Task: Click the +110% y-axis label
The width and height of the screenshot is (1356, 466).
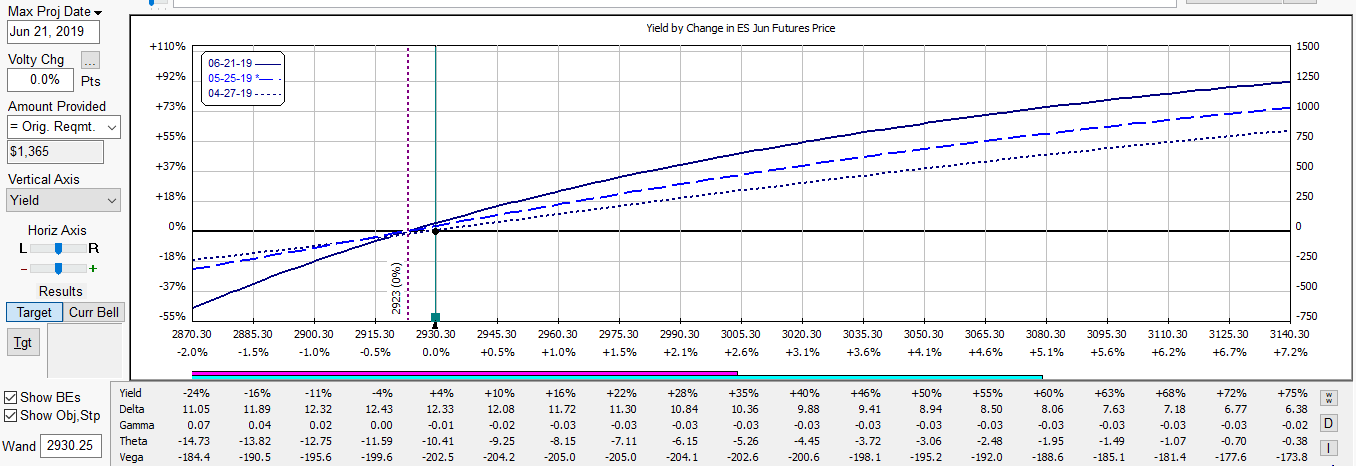Action: tap(167, 46)
